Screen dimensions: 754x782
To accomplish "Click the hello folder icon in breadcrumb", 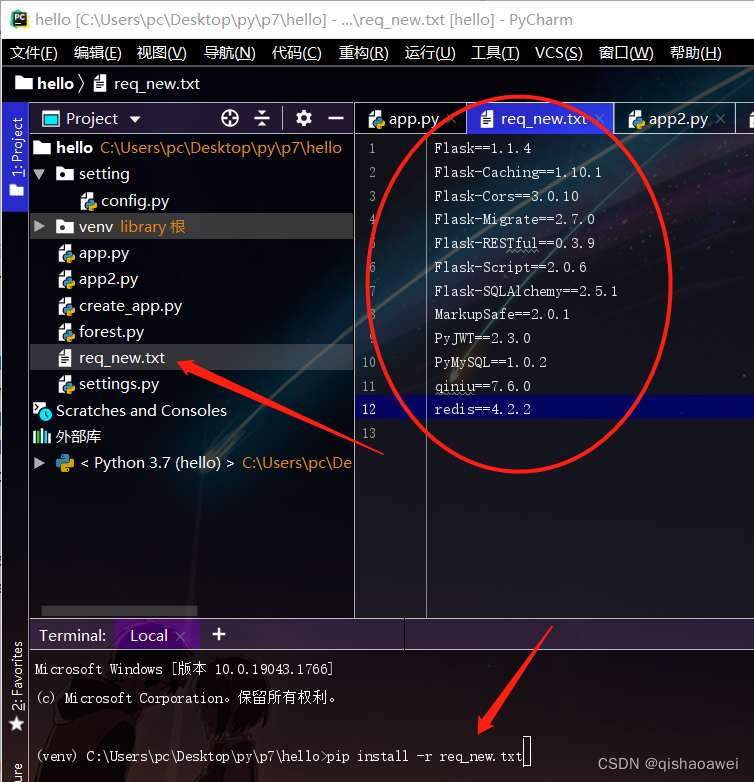I will [x=23, y=83].
